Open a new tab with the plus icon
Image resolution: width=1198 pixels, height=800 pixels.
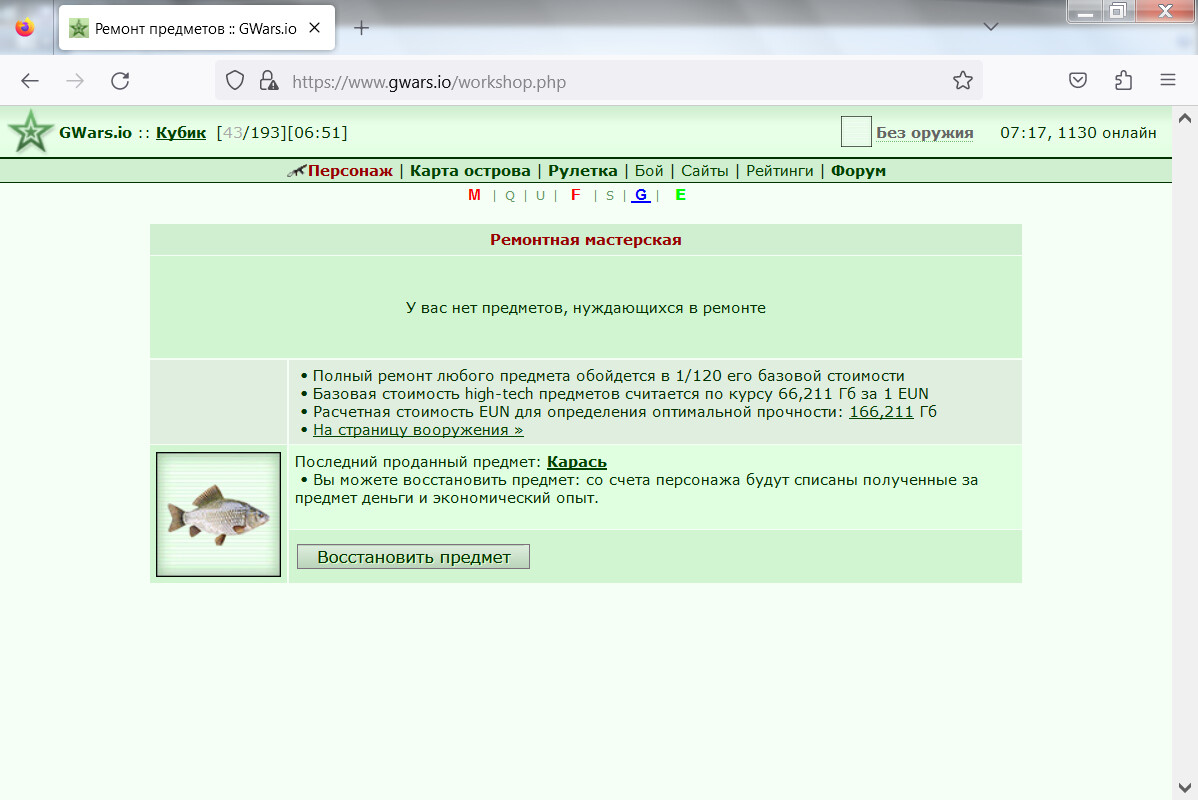[361, 28]
